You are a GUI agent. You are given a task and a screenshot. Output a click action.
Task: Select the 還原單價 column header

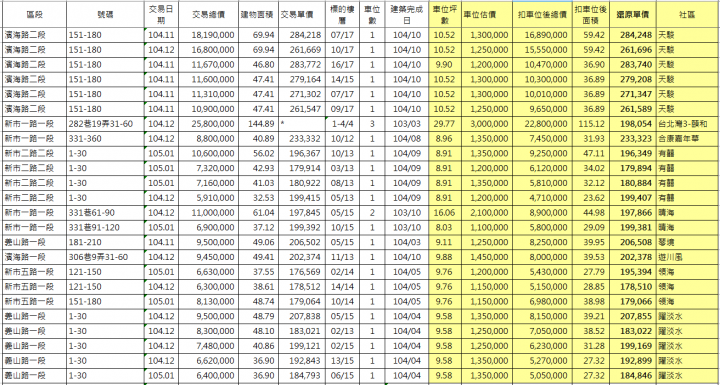[x=633, y=15]
